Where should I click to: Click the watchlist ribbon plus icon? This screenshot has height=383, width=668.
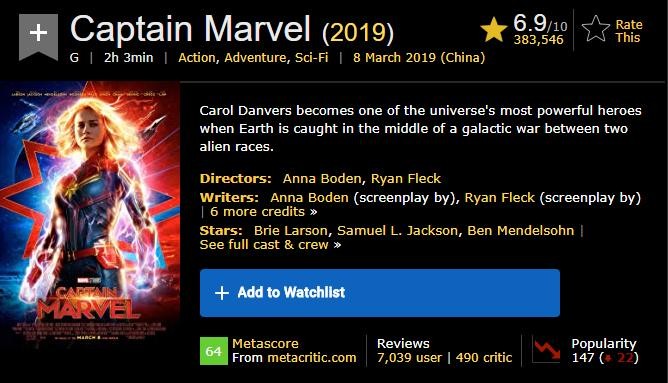[x=38, y=36]
